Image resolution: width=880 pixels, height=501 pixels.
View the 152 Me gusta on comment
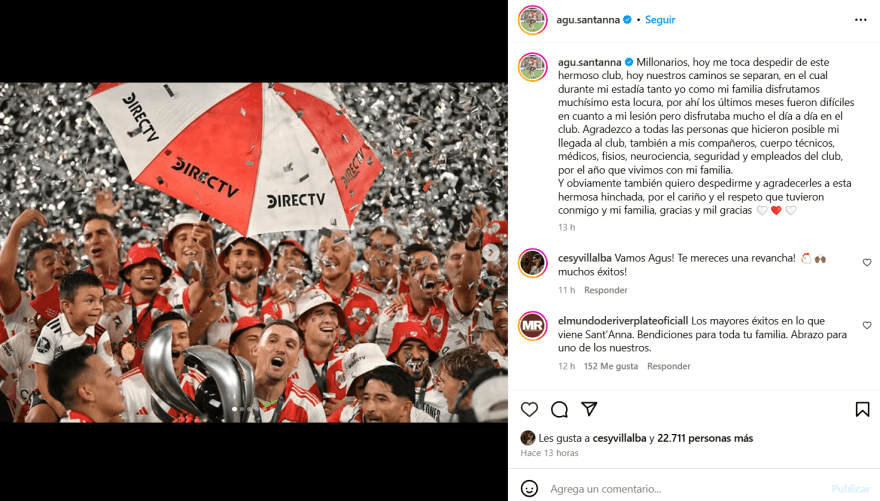tap(611, 366)
